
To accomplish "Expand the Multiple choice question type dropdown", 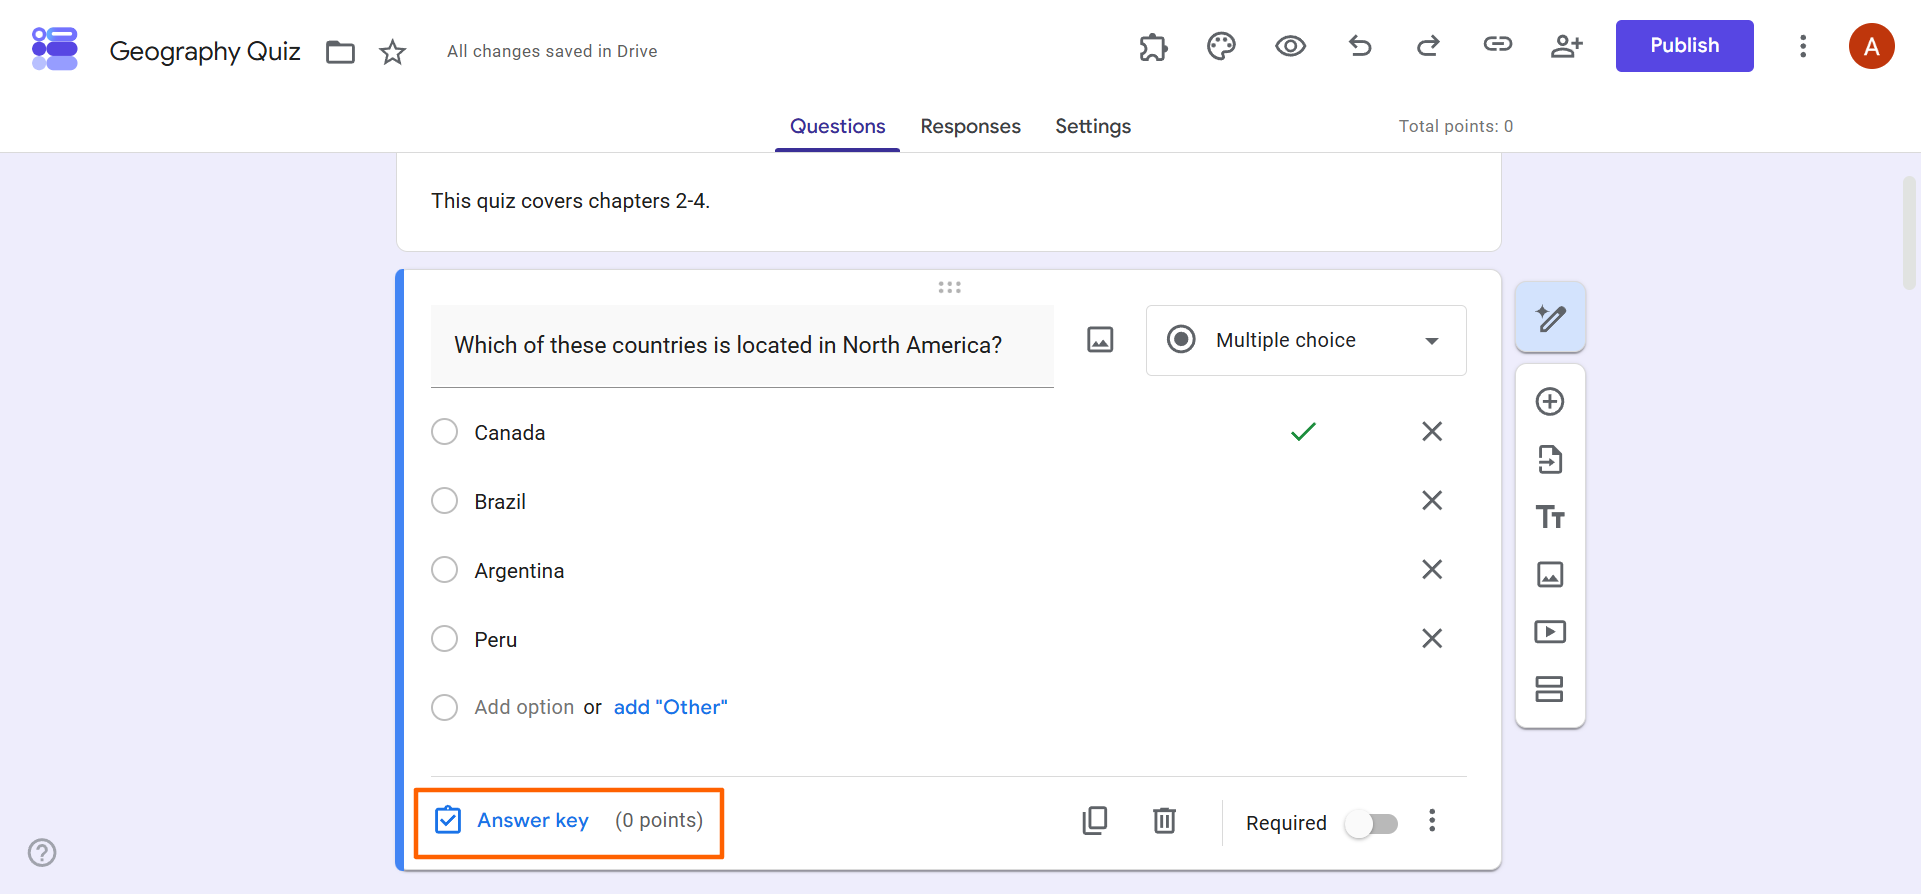I will pos(1306,341).
